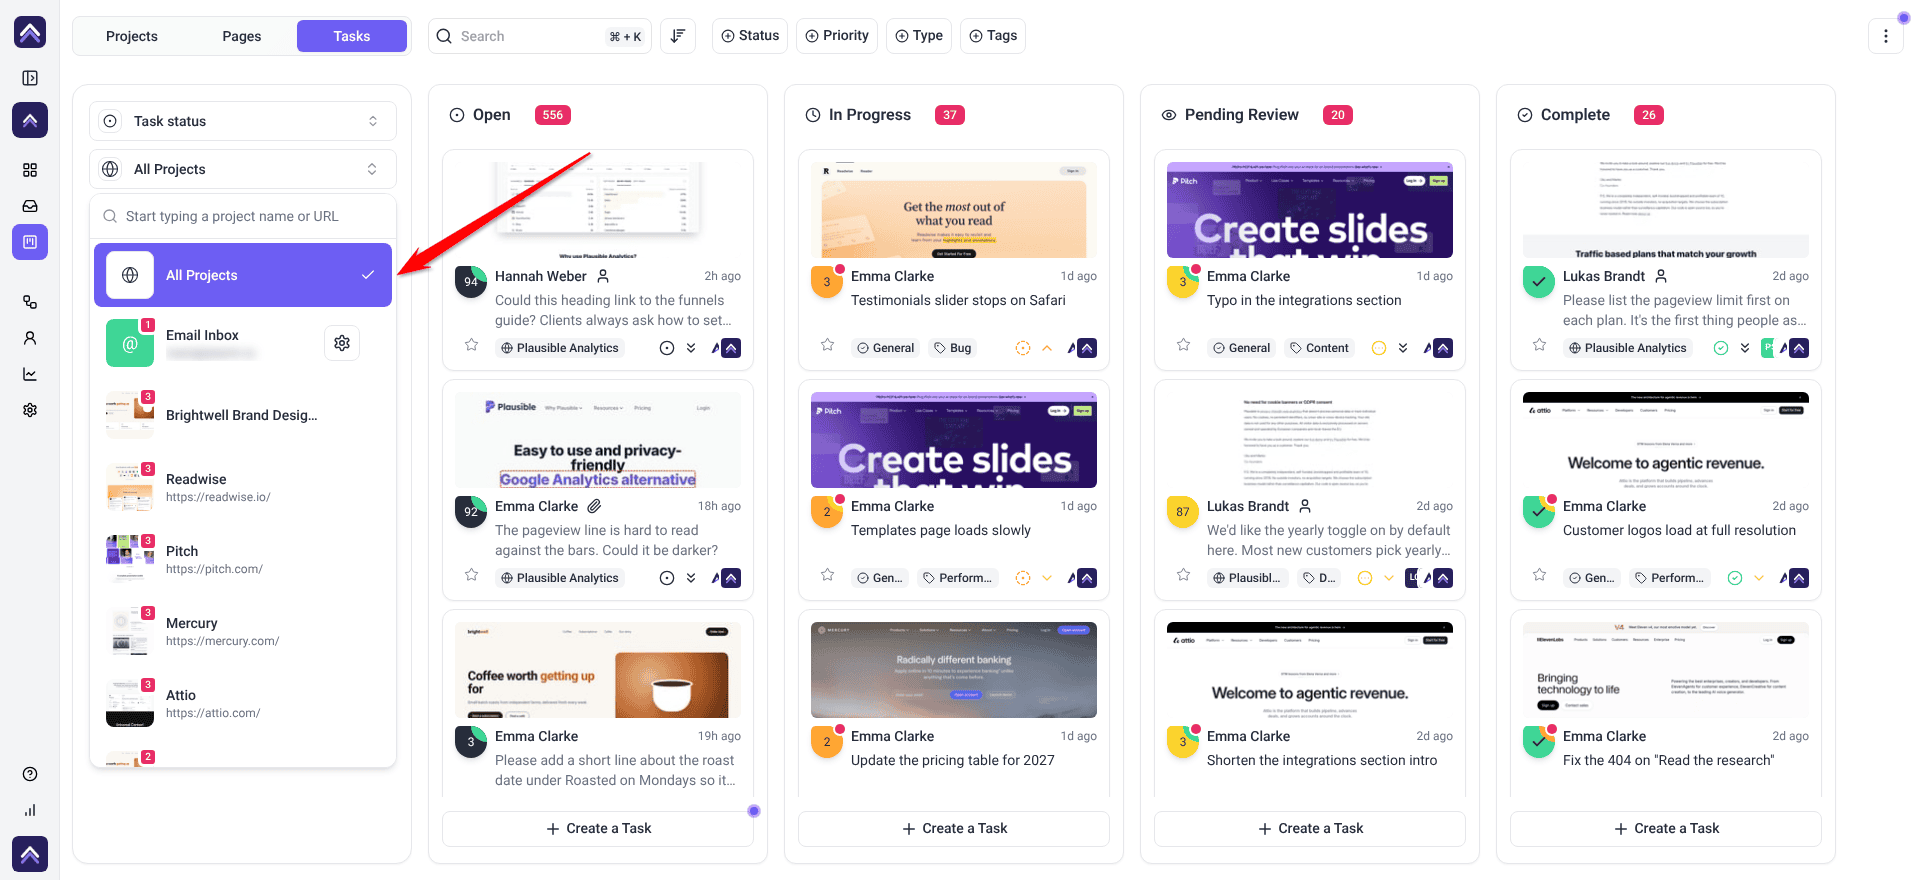Change yellow status circle on Typo card
Viewport: 1920px width, 880px height.
1379,348
